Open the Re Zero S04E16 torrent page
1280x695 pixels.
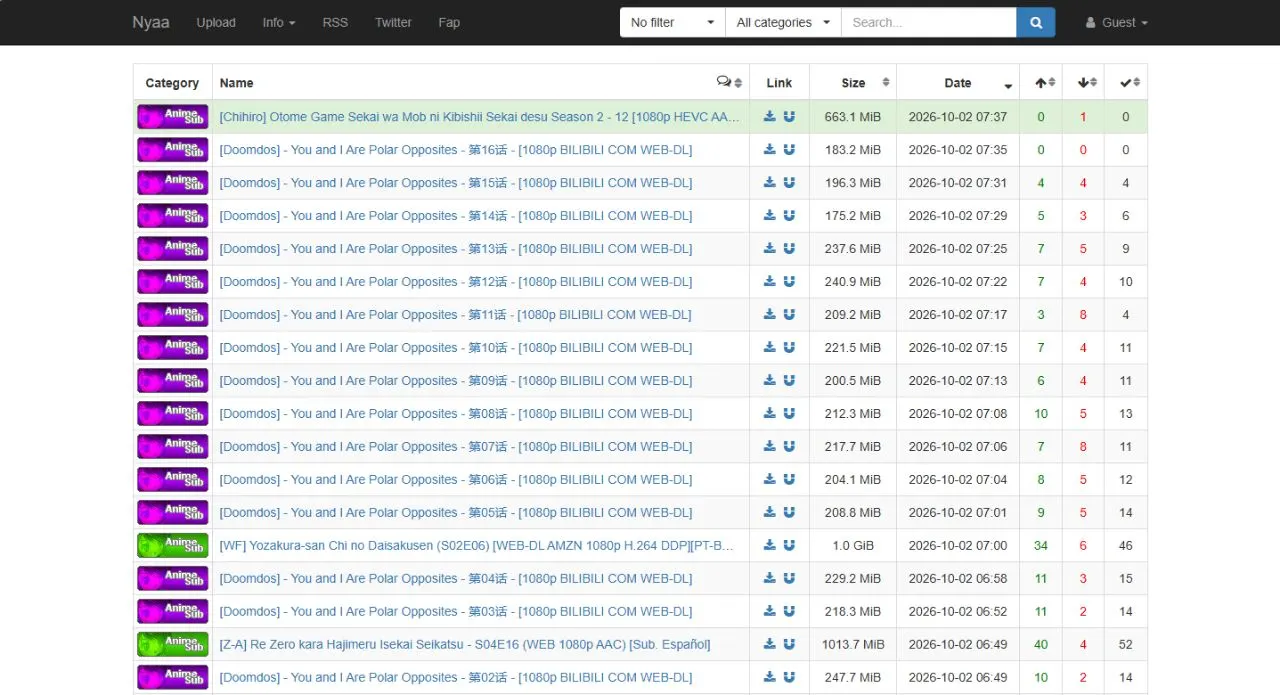point(465,645)
